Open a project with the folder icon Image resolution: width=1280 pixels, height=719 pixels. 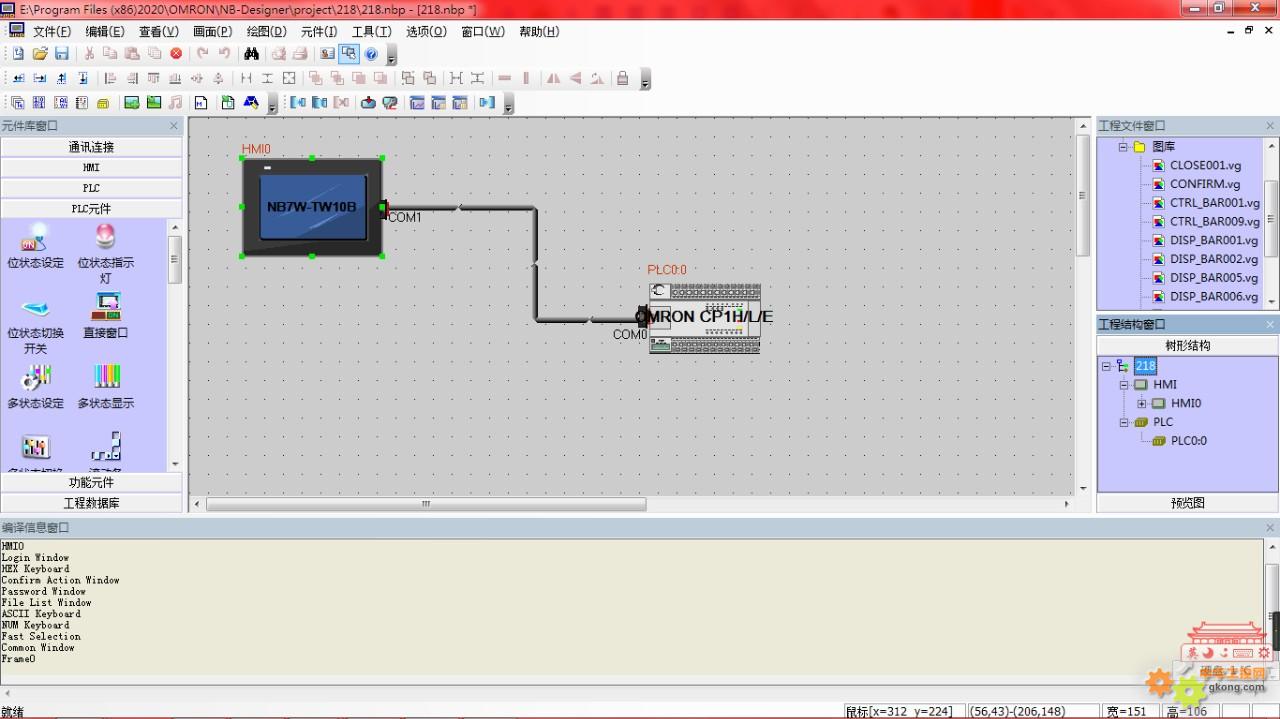pos(40,53)
